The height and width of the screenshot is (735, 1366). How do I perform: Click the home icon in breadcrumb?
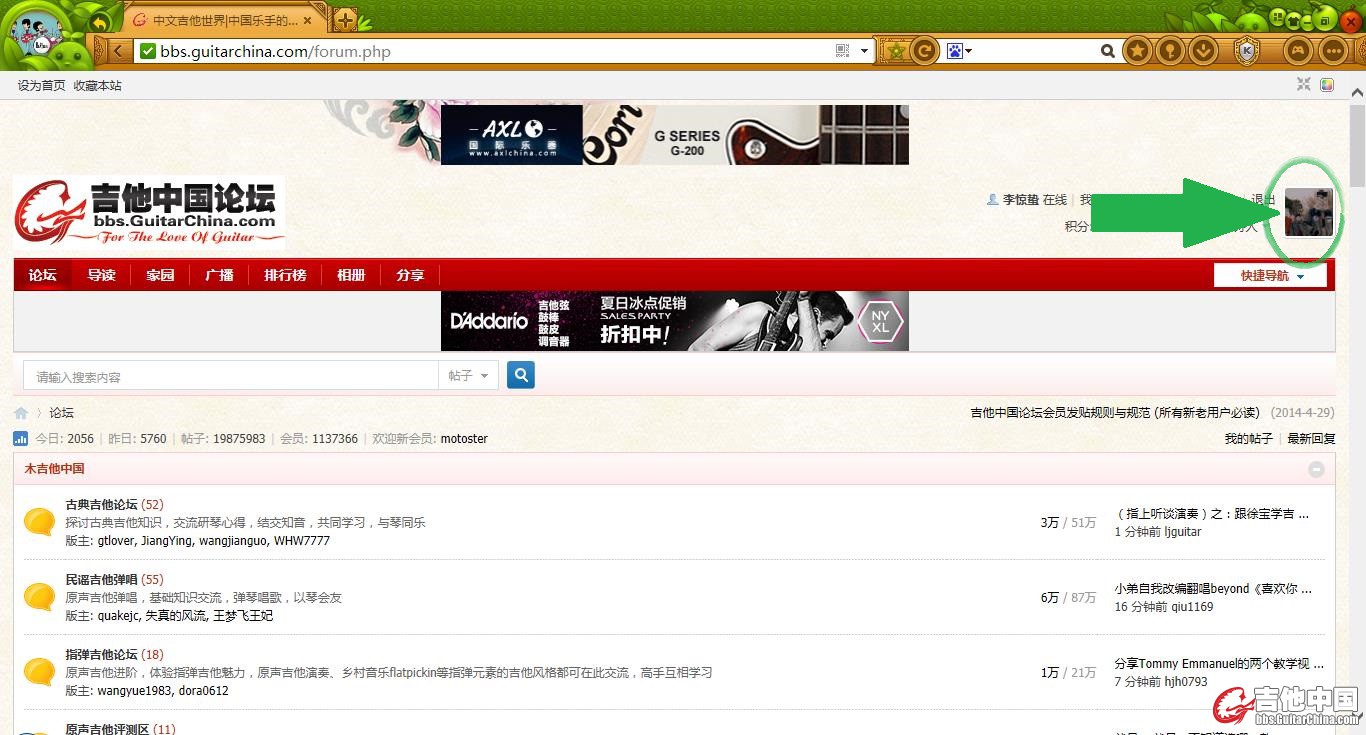21,413
